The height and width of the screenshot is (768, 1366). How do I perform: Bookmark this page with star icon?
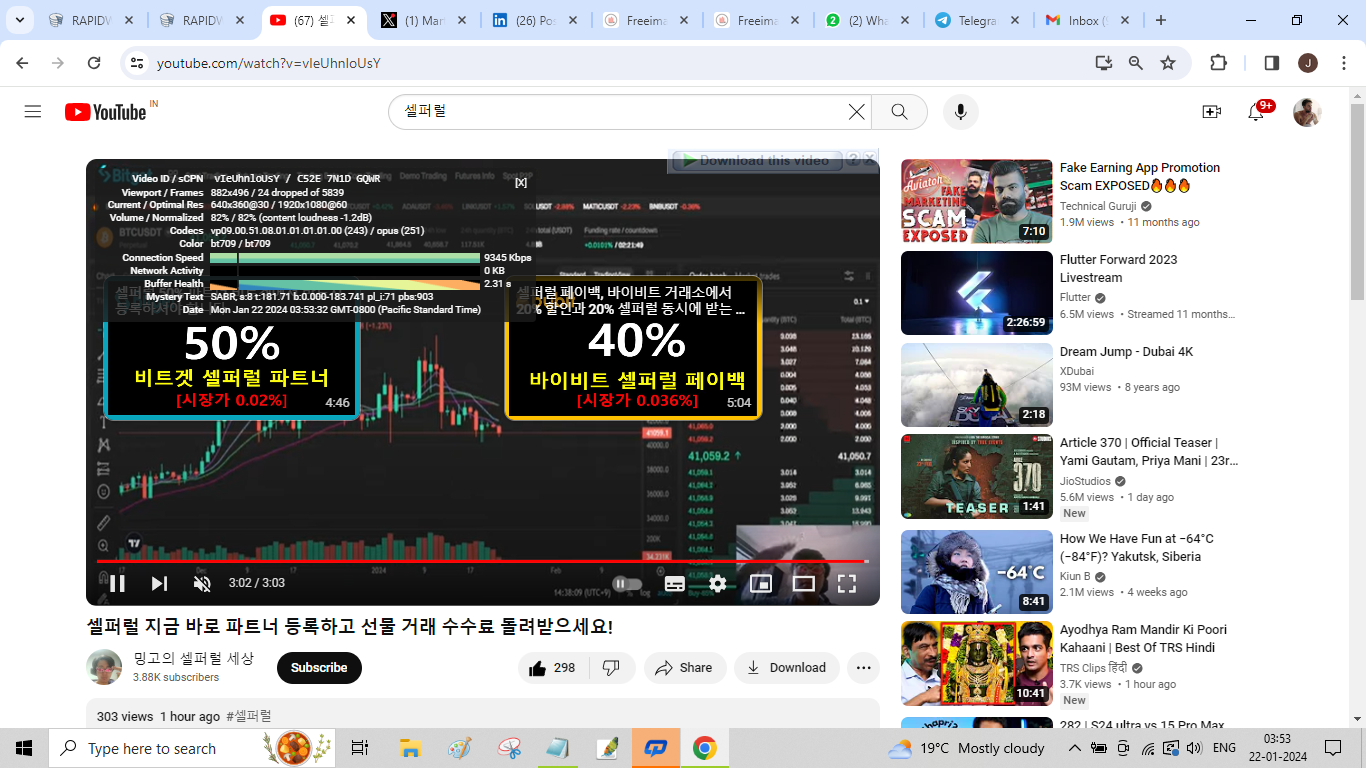pyautogui.click(x=1168, y=63)
